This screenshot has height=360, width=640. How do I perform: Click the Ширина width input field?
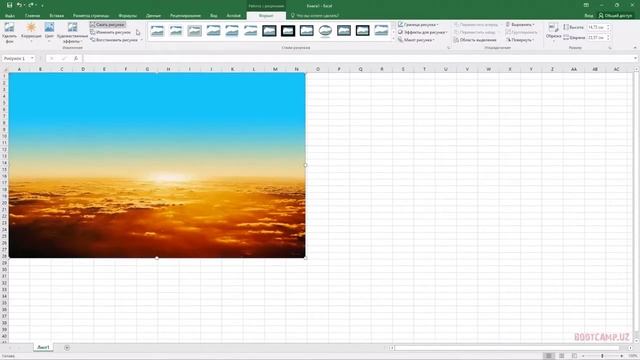click(x=596, y=38)
